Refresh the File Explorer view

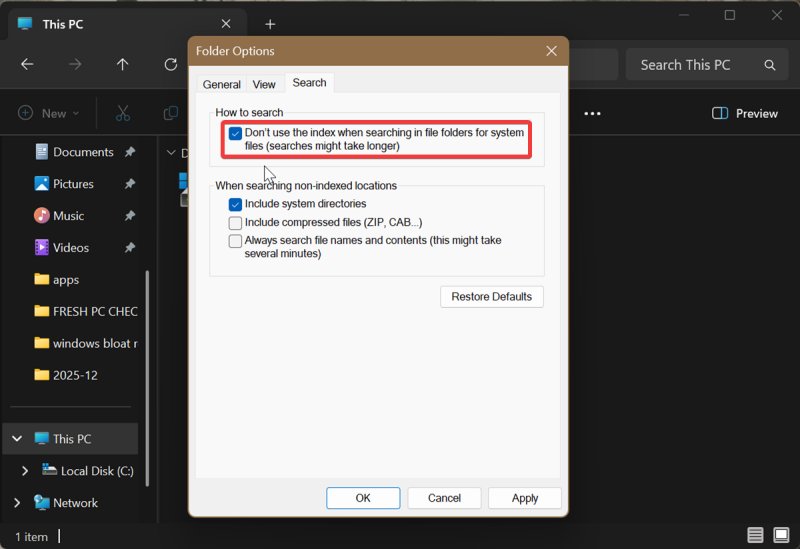(170, 64)
